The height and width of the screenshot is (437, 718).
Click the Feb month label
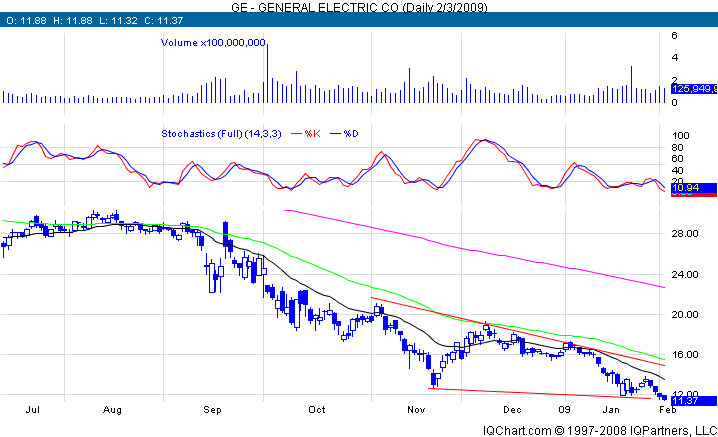click(668, 410)
